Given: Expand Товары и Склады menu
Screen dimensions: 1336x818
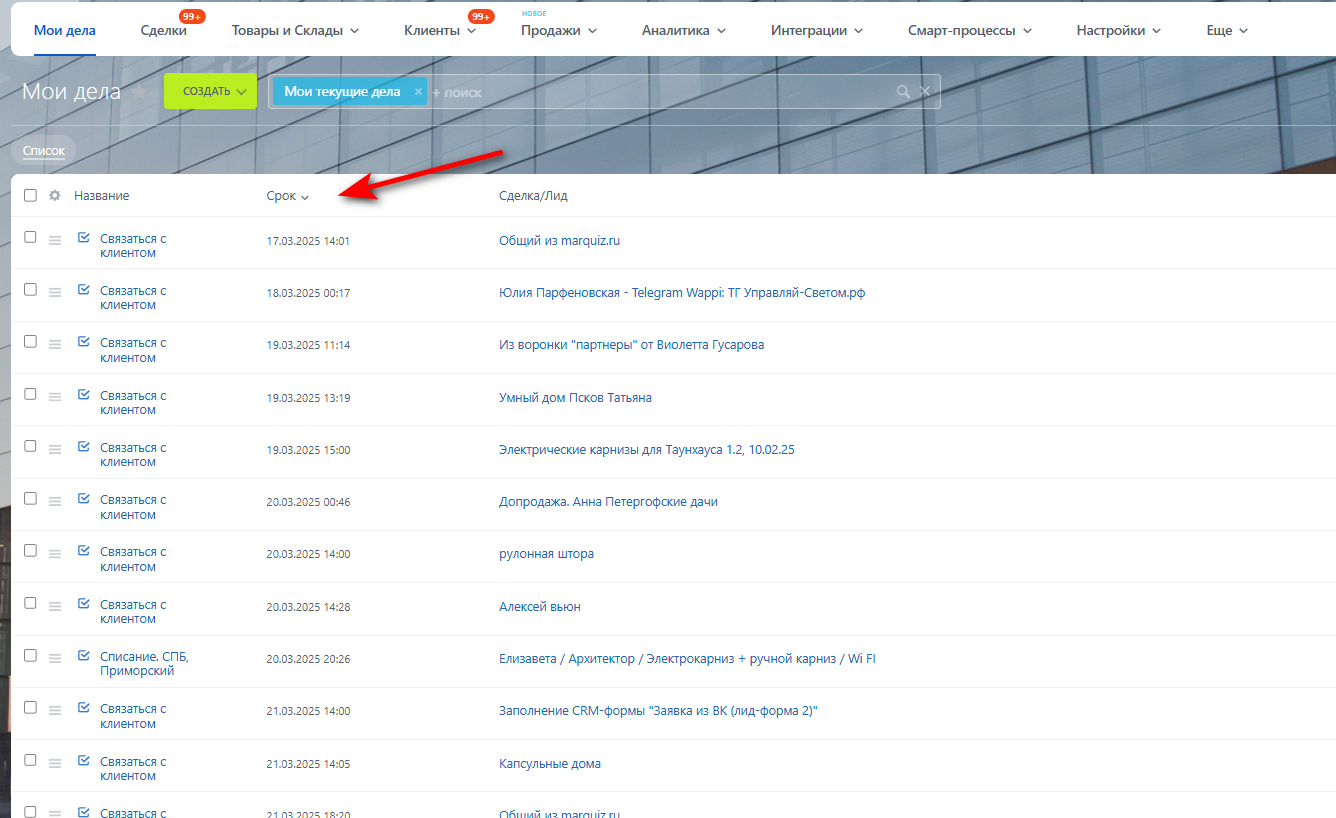Looking at the screenshot, I should tap(295, 31).
